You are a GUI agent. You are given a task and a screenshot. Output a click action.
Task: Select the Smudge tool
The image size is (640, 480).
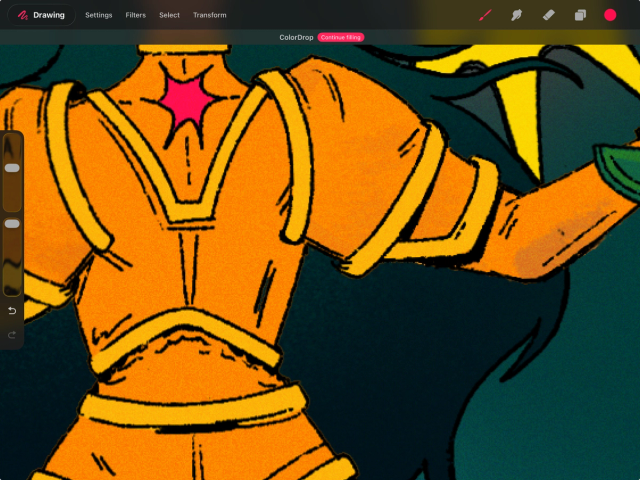[516, 16]
